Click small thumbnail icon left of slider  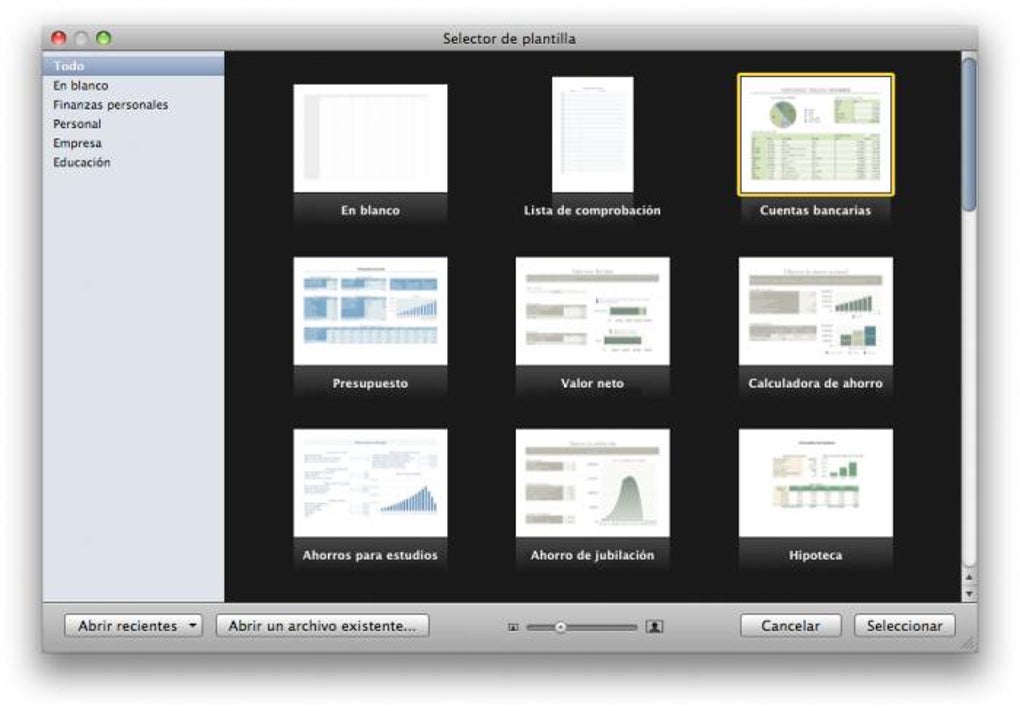pos(513,627)
